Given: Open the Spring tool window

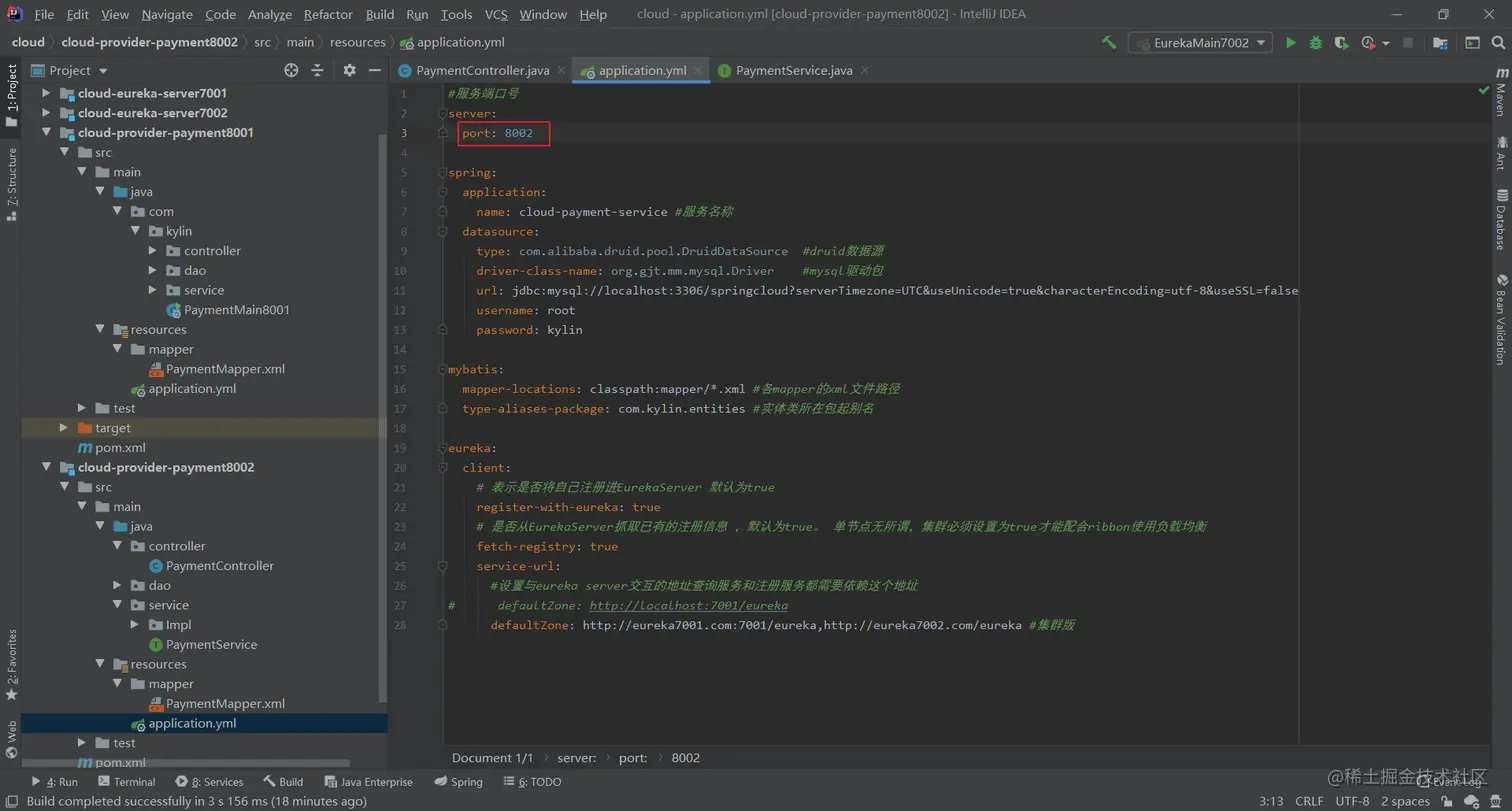Looking at the screenshot, I should tap(458, 782).
